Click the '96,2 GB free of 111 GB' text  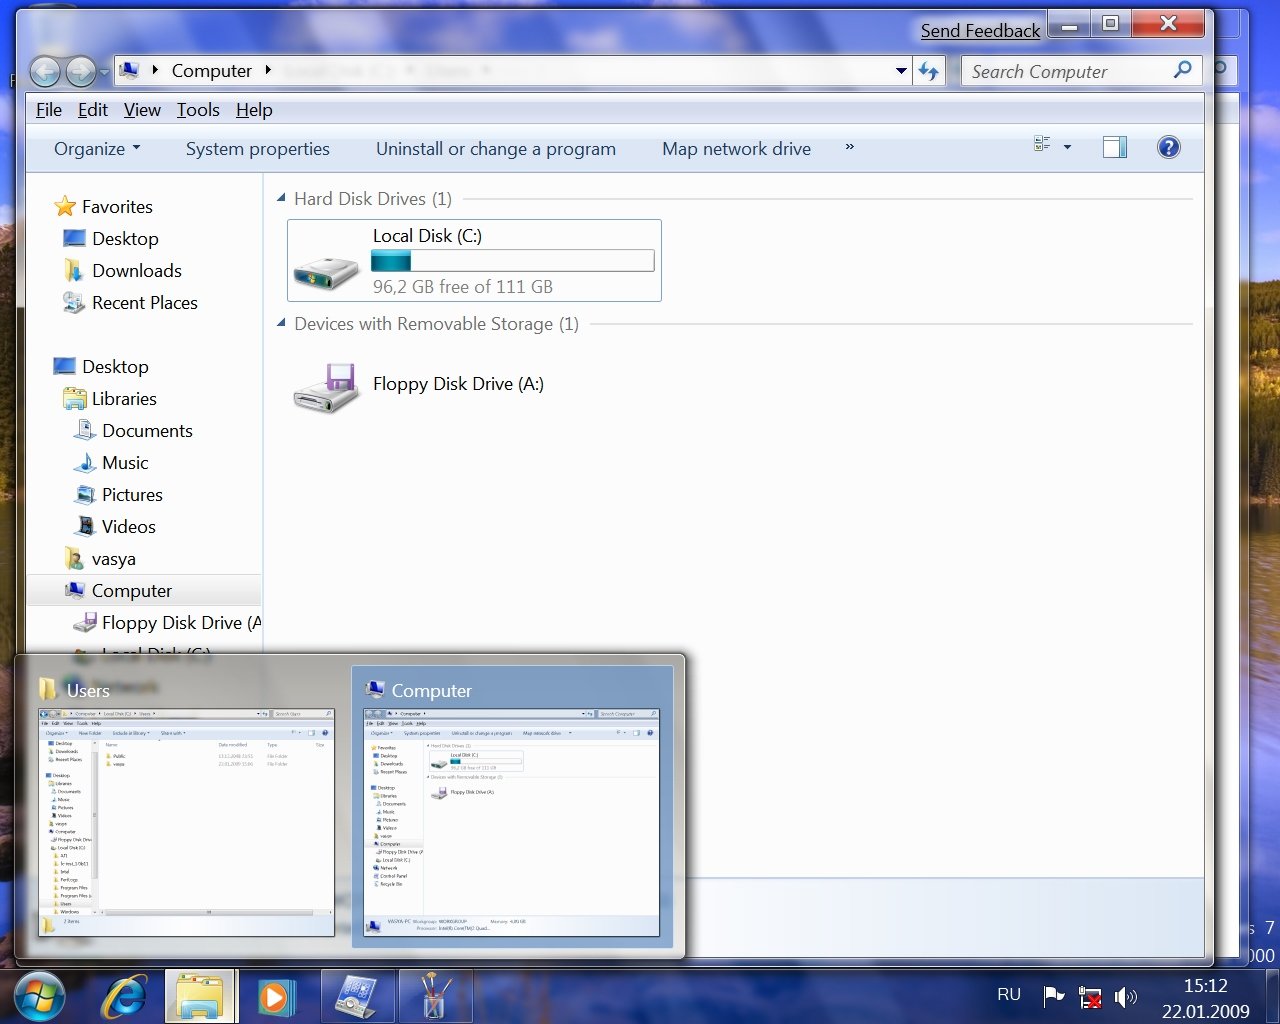[x=463, y=286]
